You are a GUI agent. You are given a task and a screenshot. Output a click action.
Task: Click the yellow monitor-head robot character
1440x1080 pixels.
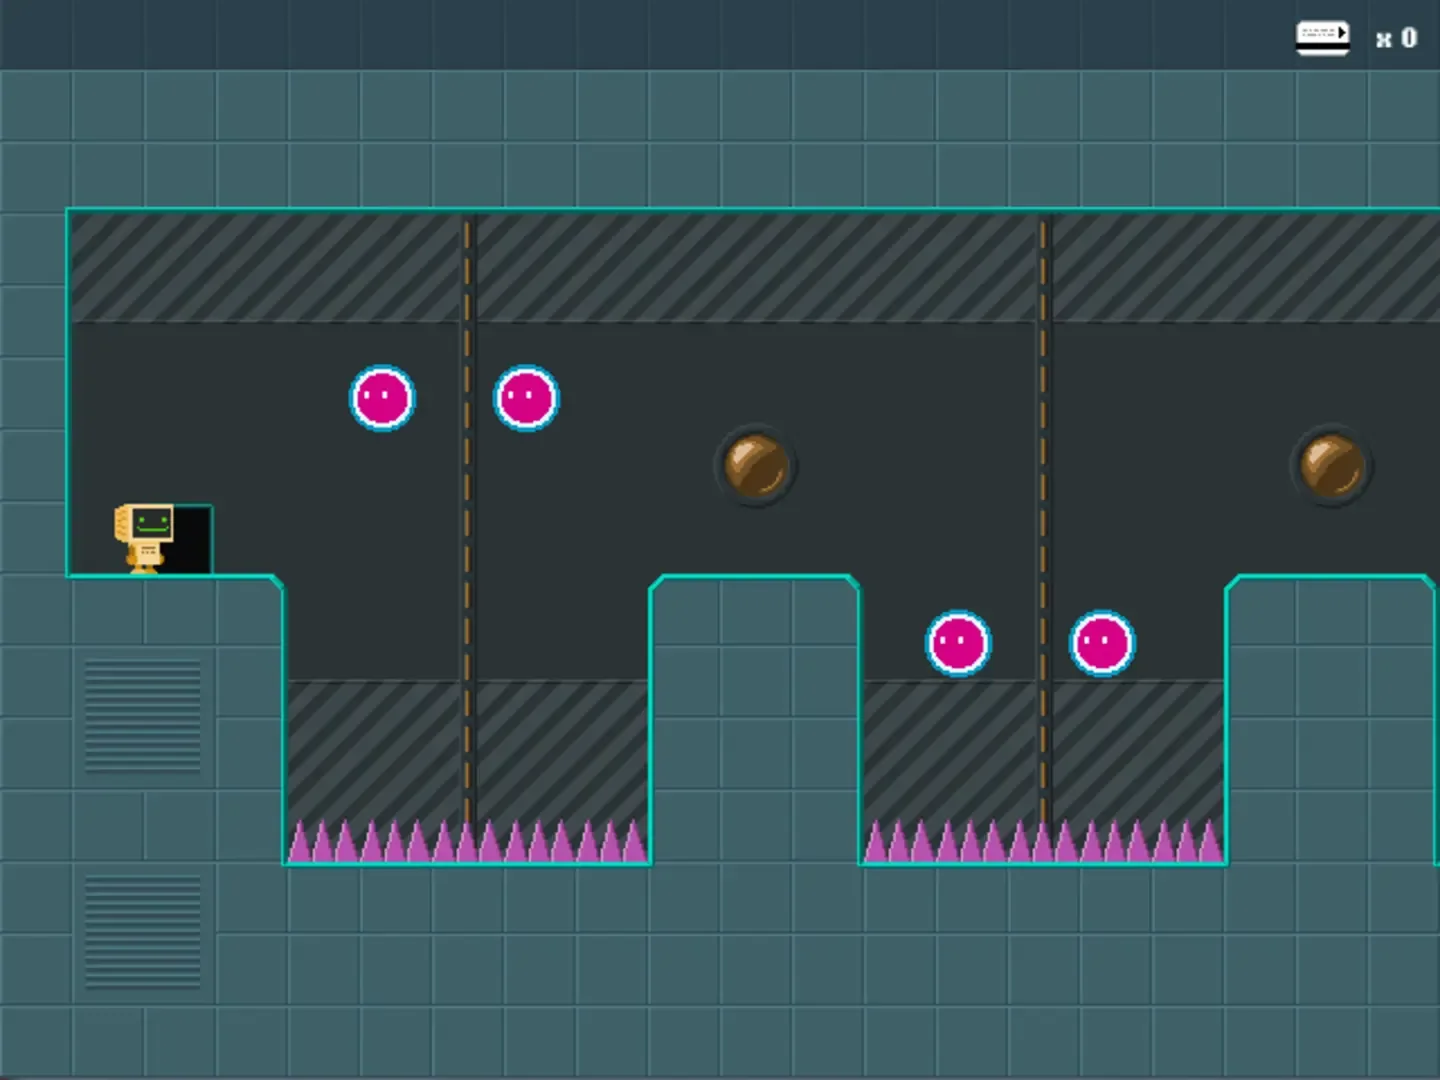click(146, 537)
